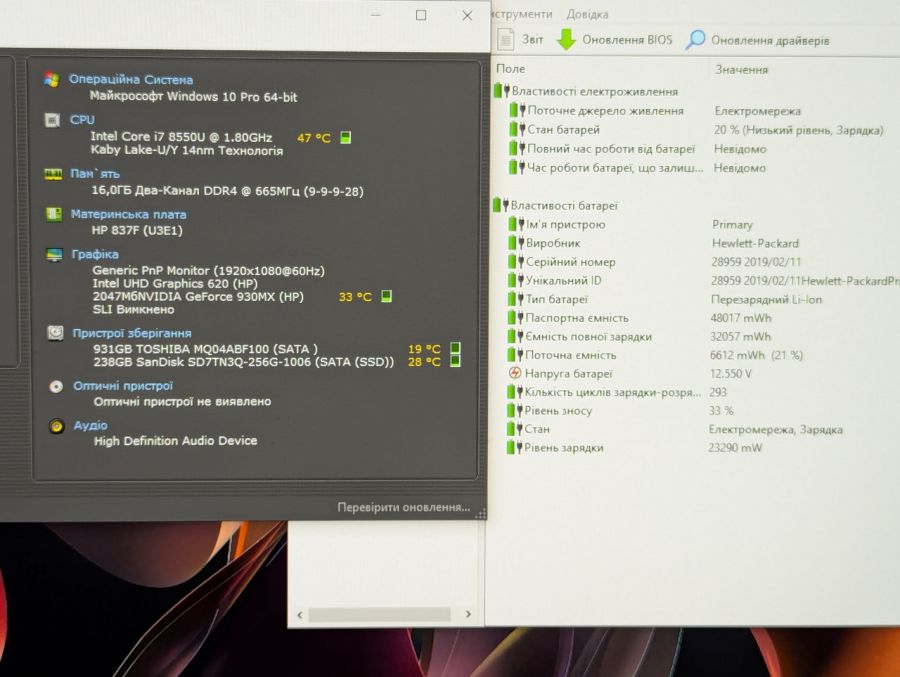Select the Серійний номер row
Image resolution: width=900 pixels, height=677 pixels.
[698, 262]
